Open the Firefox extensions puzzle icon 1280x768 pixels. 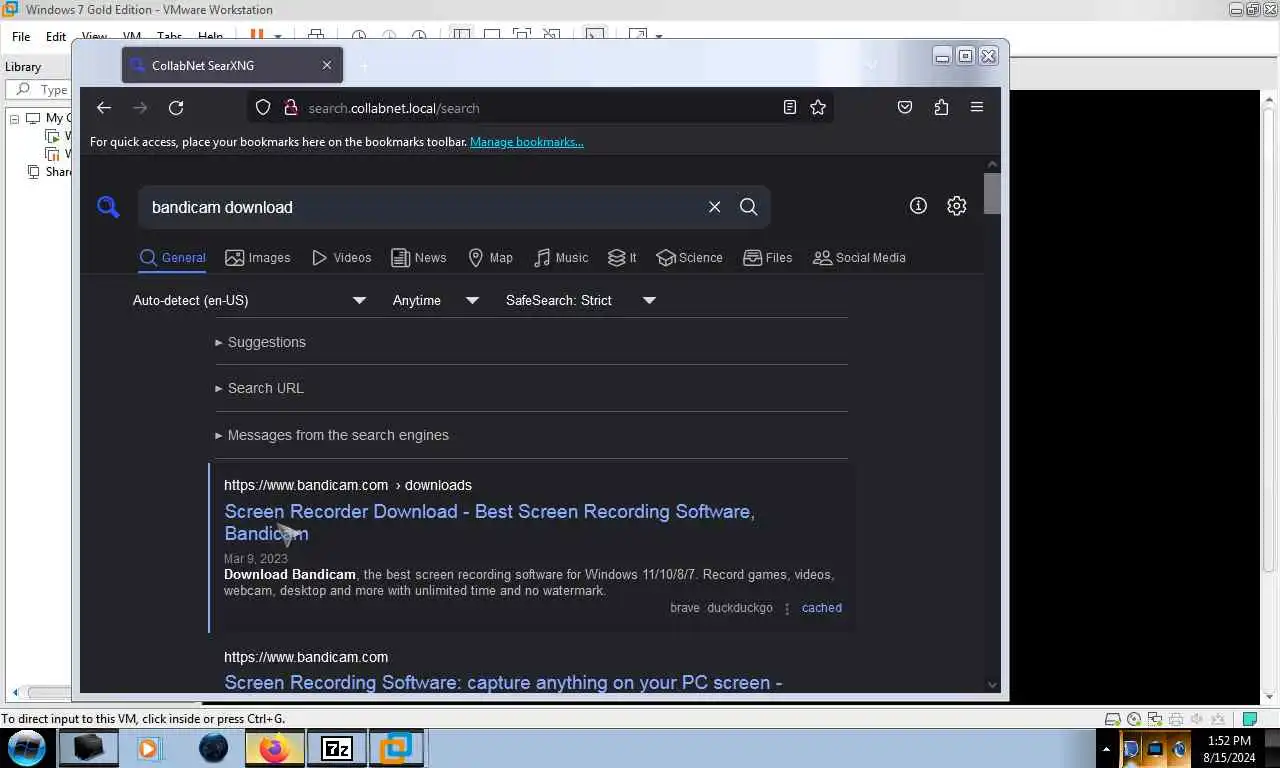click(941, 107)
